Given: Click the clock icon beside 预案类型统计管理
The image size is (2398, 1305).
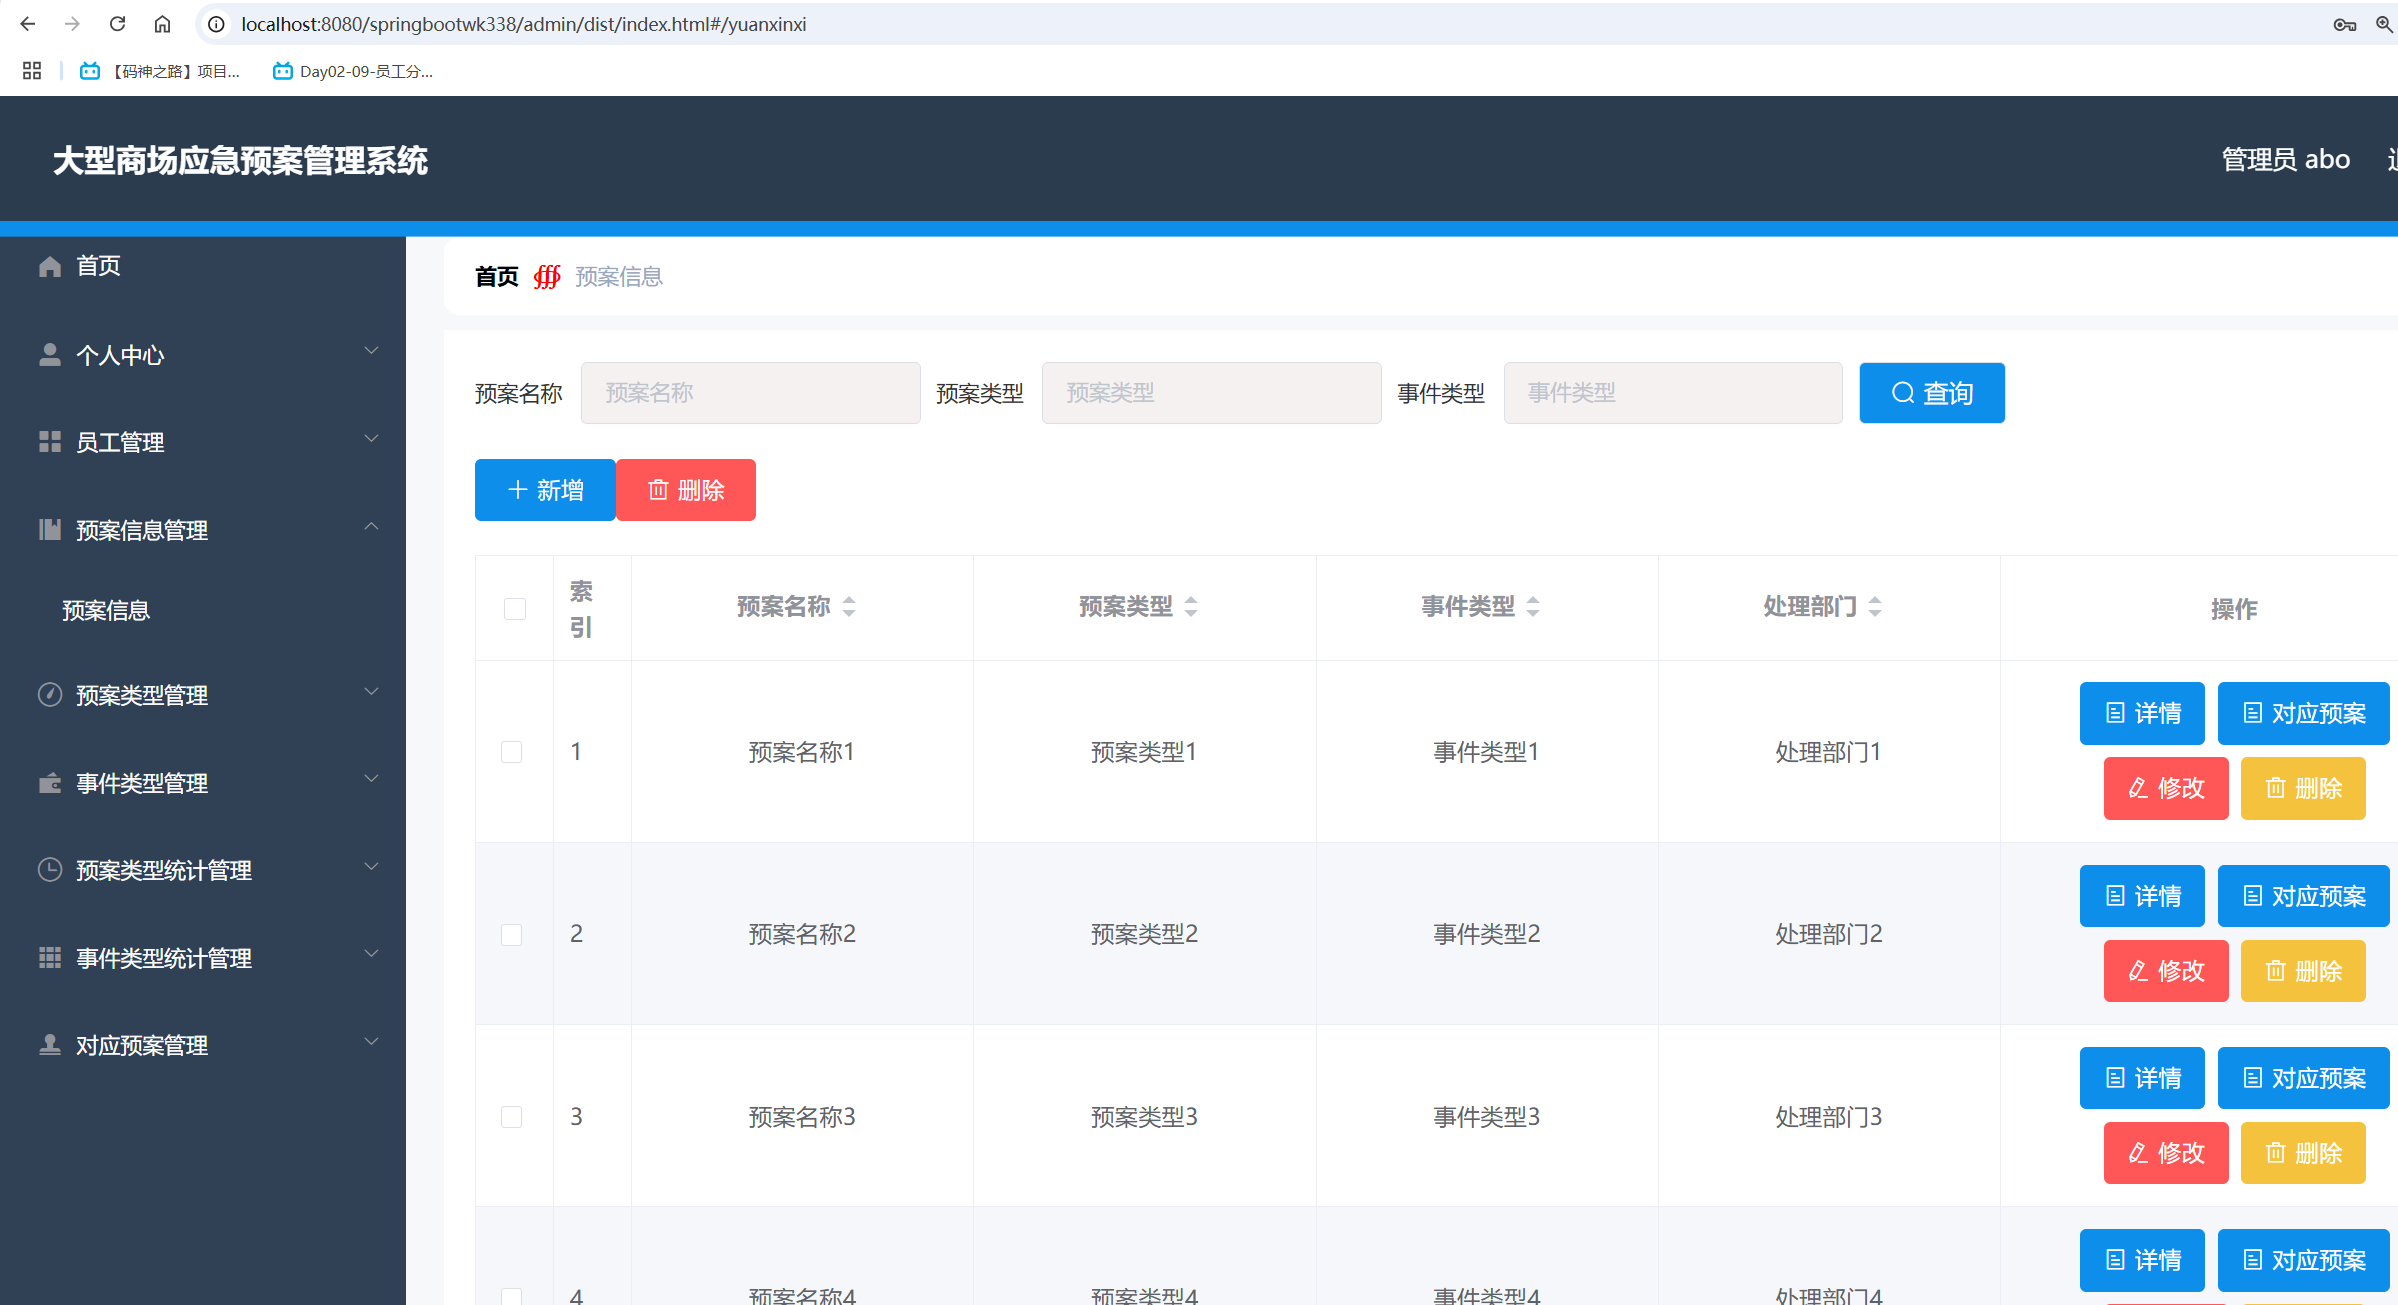Looking at the screenshot, I should coord(50,870).
